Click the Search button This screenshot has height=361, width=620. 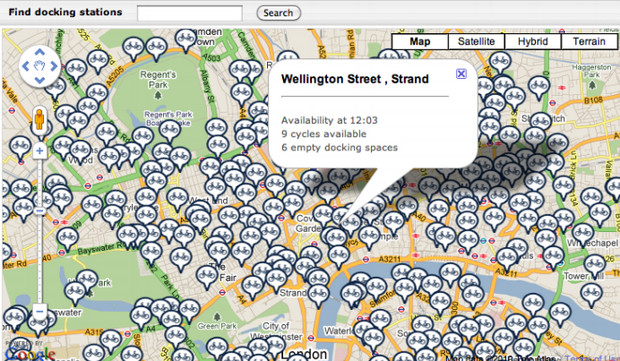278,13
